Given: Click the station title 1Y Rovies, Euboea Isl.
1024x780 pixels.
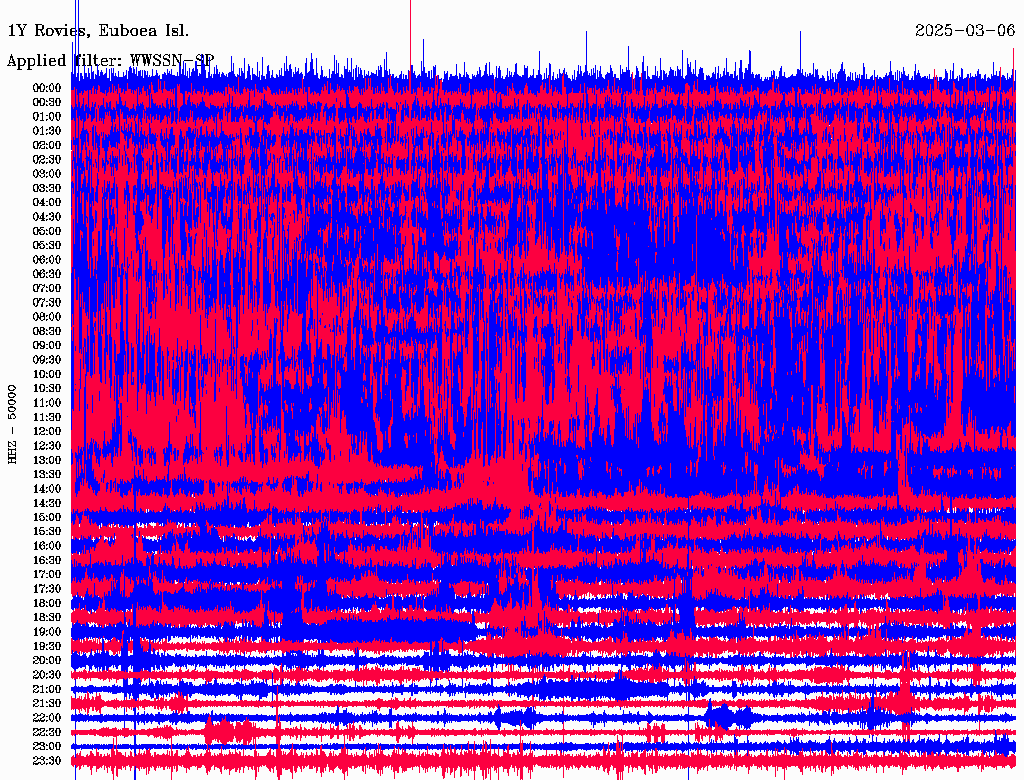Looking at the screenshot, I should point(98,31).
